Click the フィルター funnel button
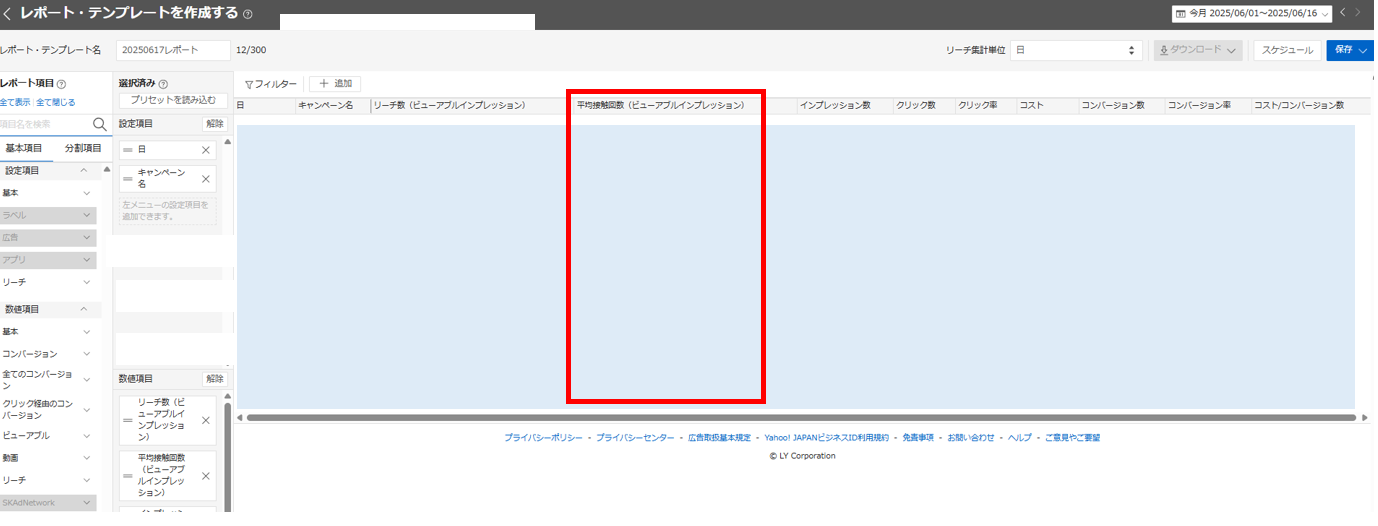Screen dimensions: 1378x526 pyautogui.click(x=271, y=84)
